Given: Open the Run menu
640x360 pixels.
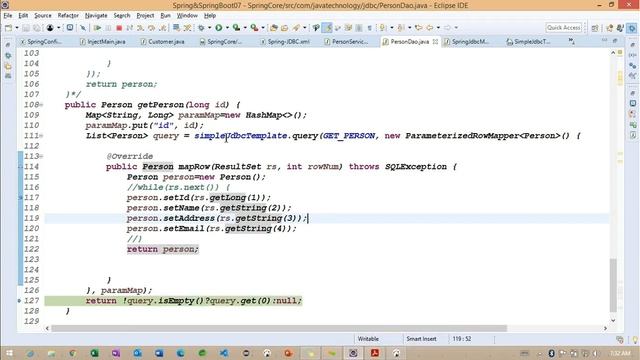Looking at the screenshot, I should pos(165,16).
